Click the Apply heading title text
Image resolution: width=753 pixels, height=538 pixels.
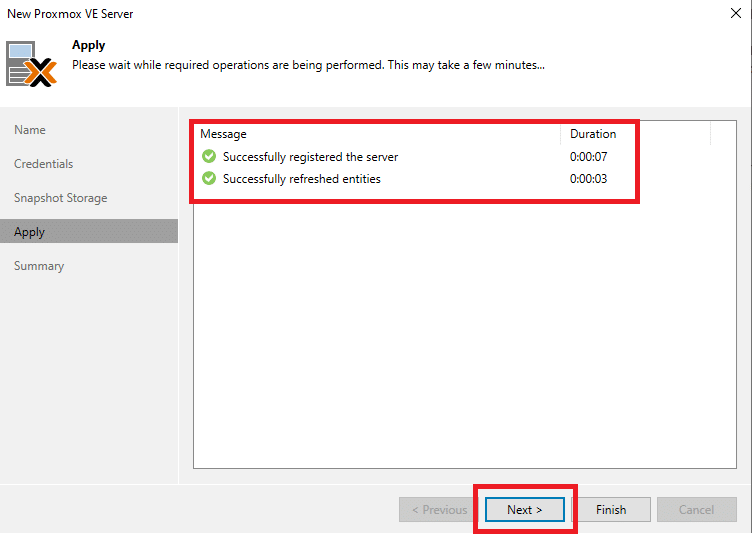coord(88,46)
